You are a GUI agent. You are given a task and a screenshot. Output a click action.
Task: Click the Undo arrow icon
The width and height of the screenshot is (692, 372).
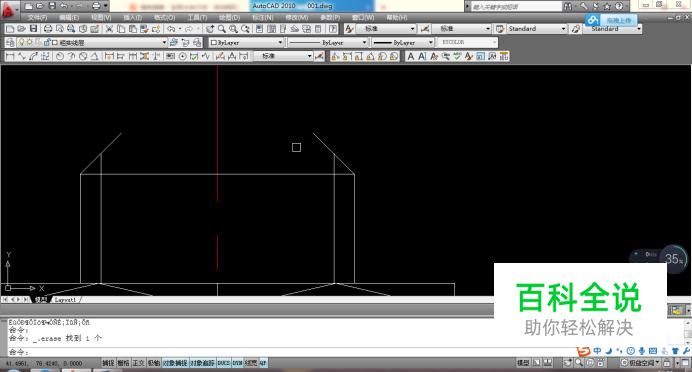171,29
